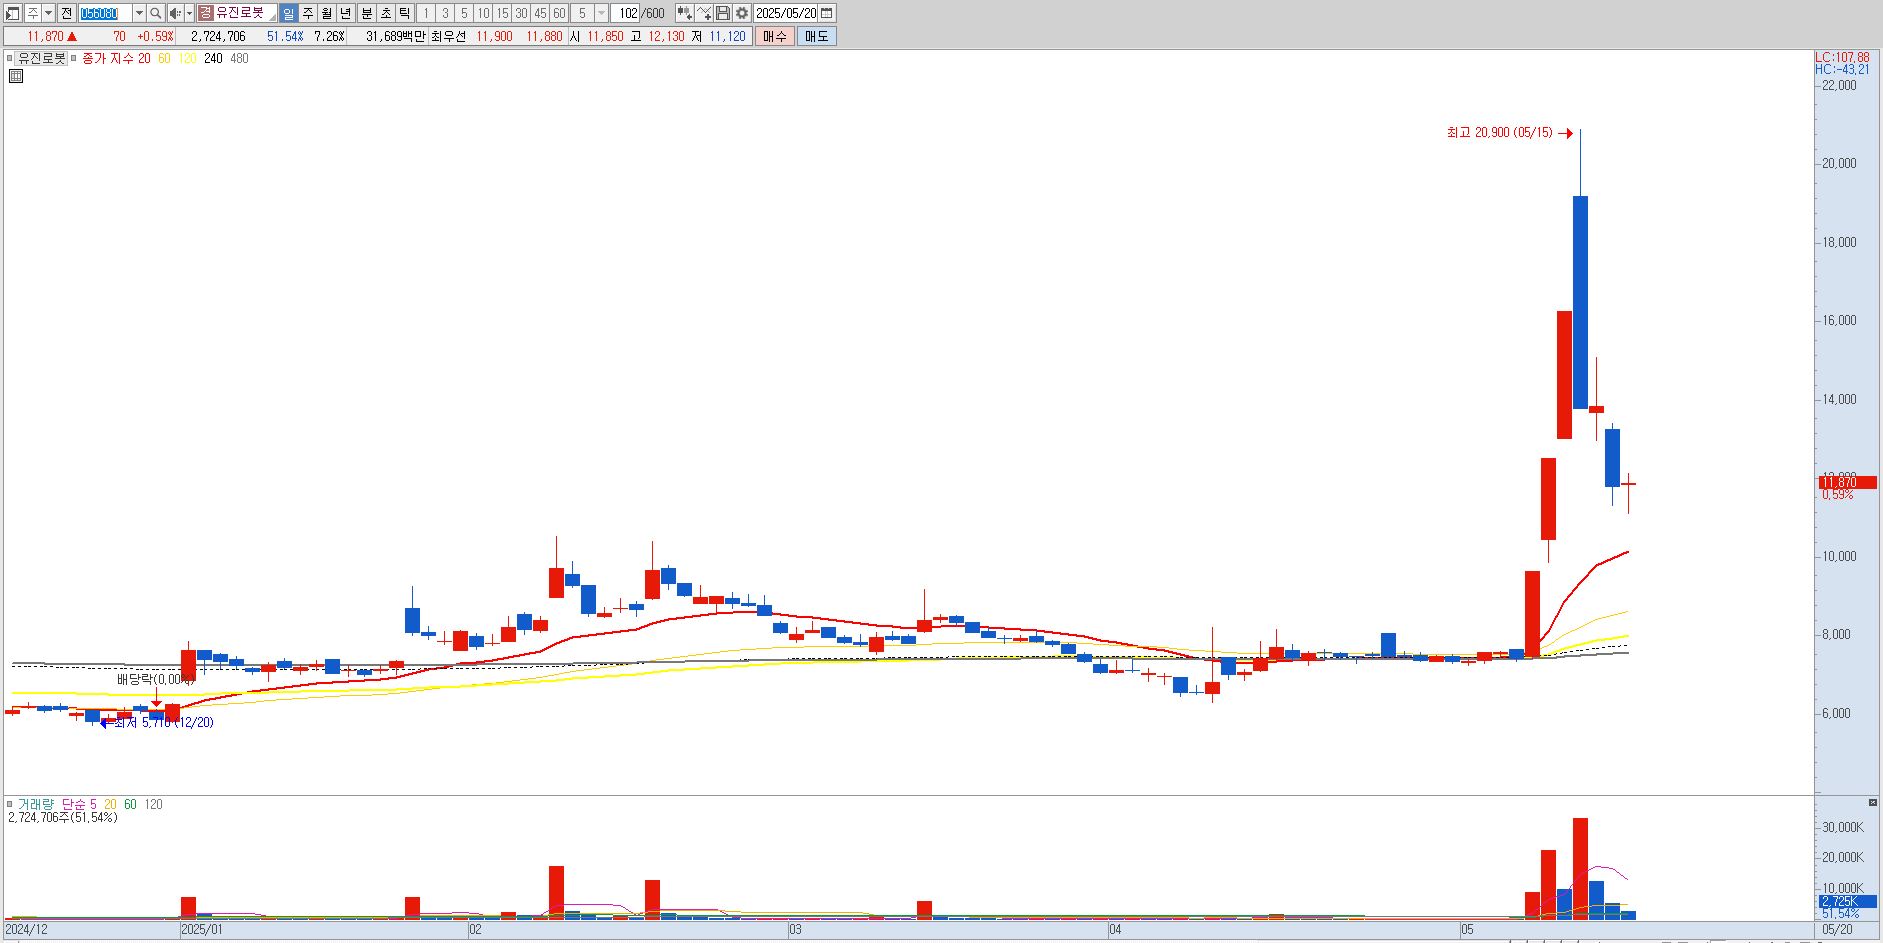Click the add indicator candlestick icon
This screenshot has width=1883, height=943.
[x=684, y=13]
